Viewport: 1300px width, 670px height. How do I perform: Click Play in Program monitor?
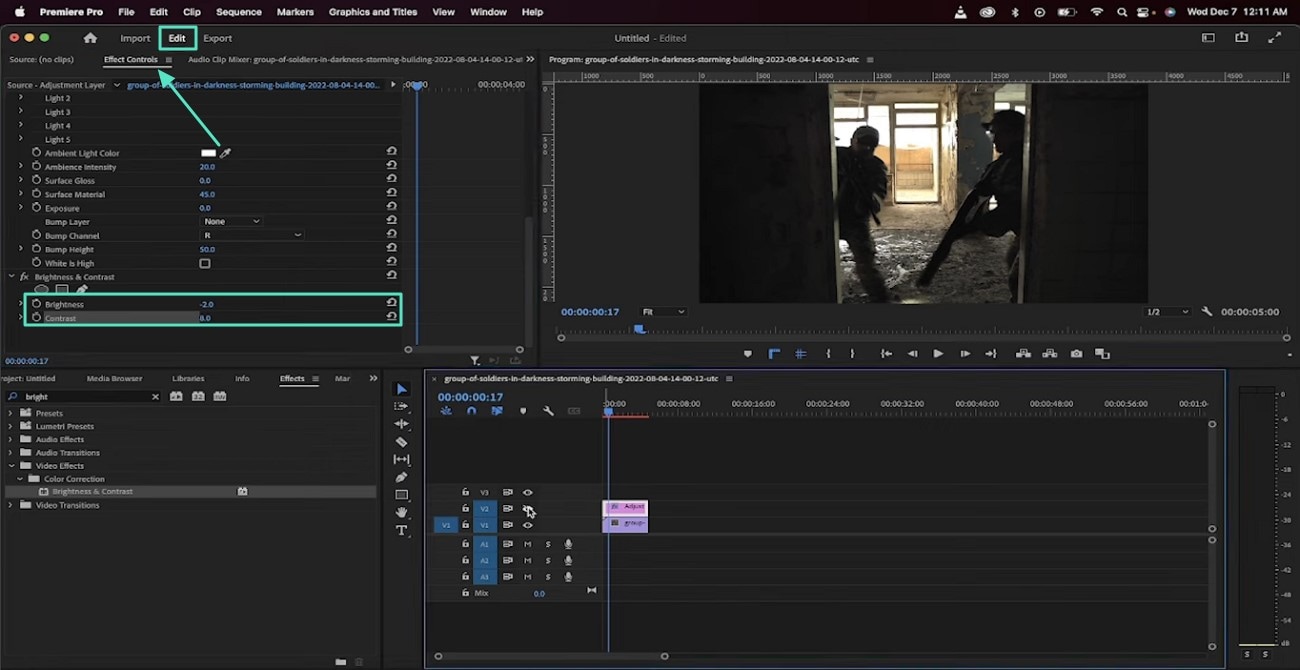(x=938, y=353)
